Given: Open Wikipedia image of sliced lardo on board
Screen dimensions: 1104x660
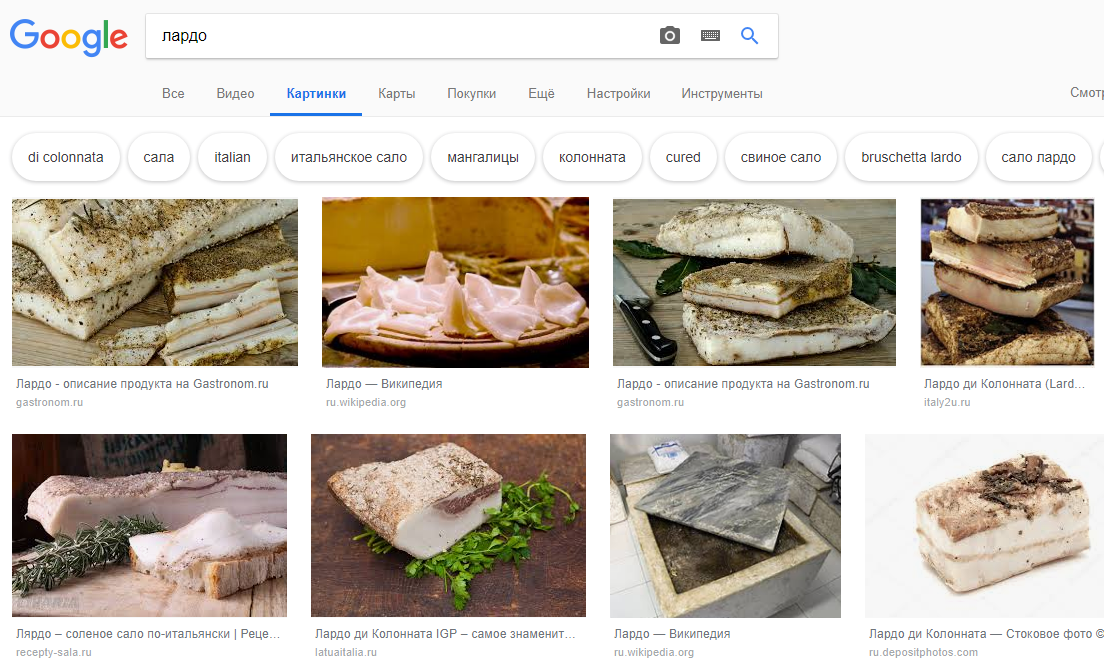Looking at the screenshot, I should tap(456, 282).
